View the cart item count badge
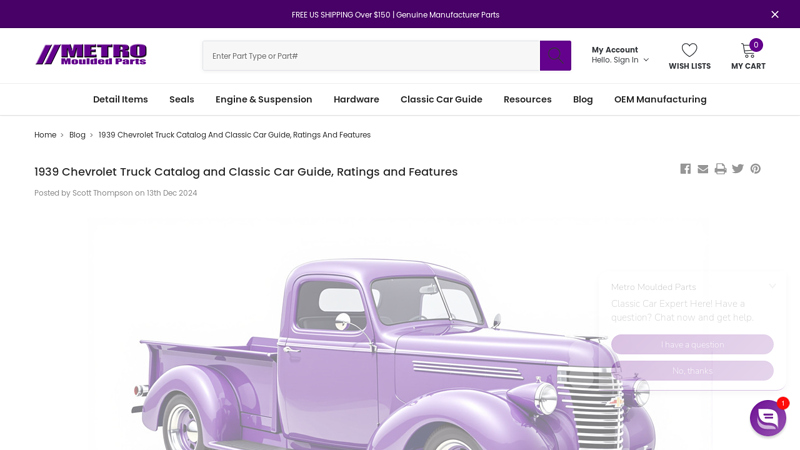The width and height of the screenshot is (800, 450). coord(756,45)
